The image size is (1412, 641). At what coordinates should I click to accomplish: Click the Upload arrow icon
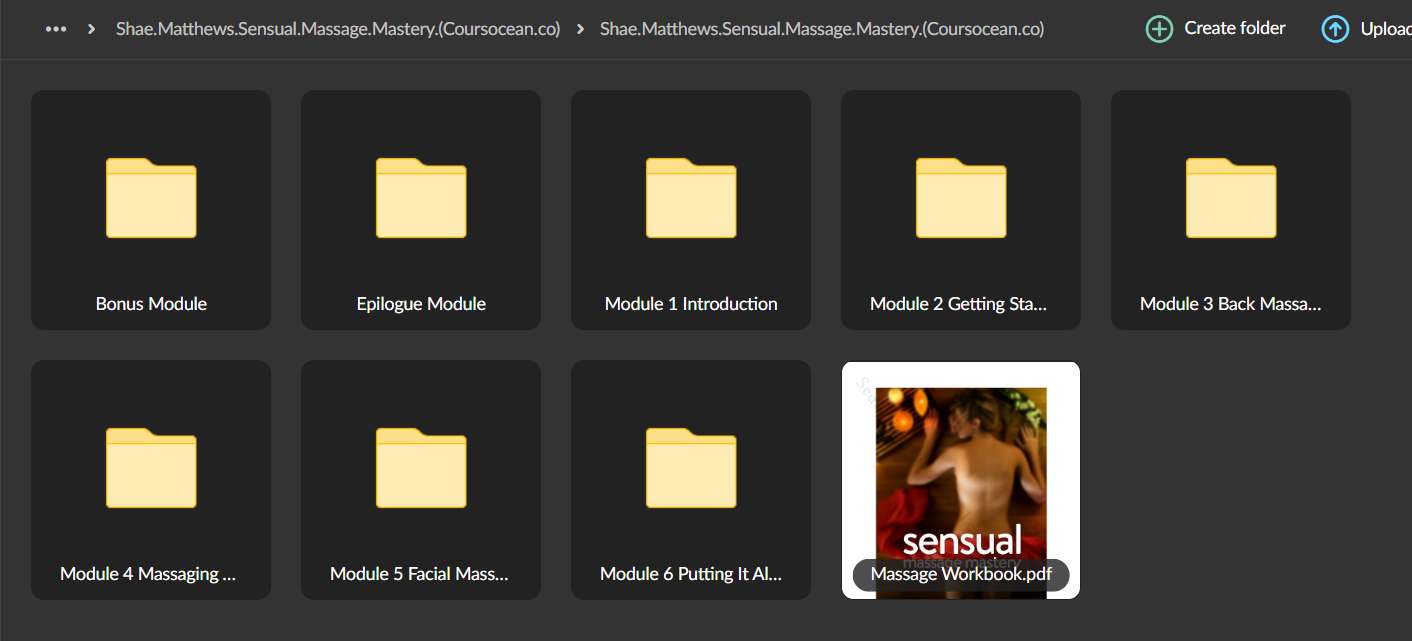[x=1335, y=29]
